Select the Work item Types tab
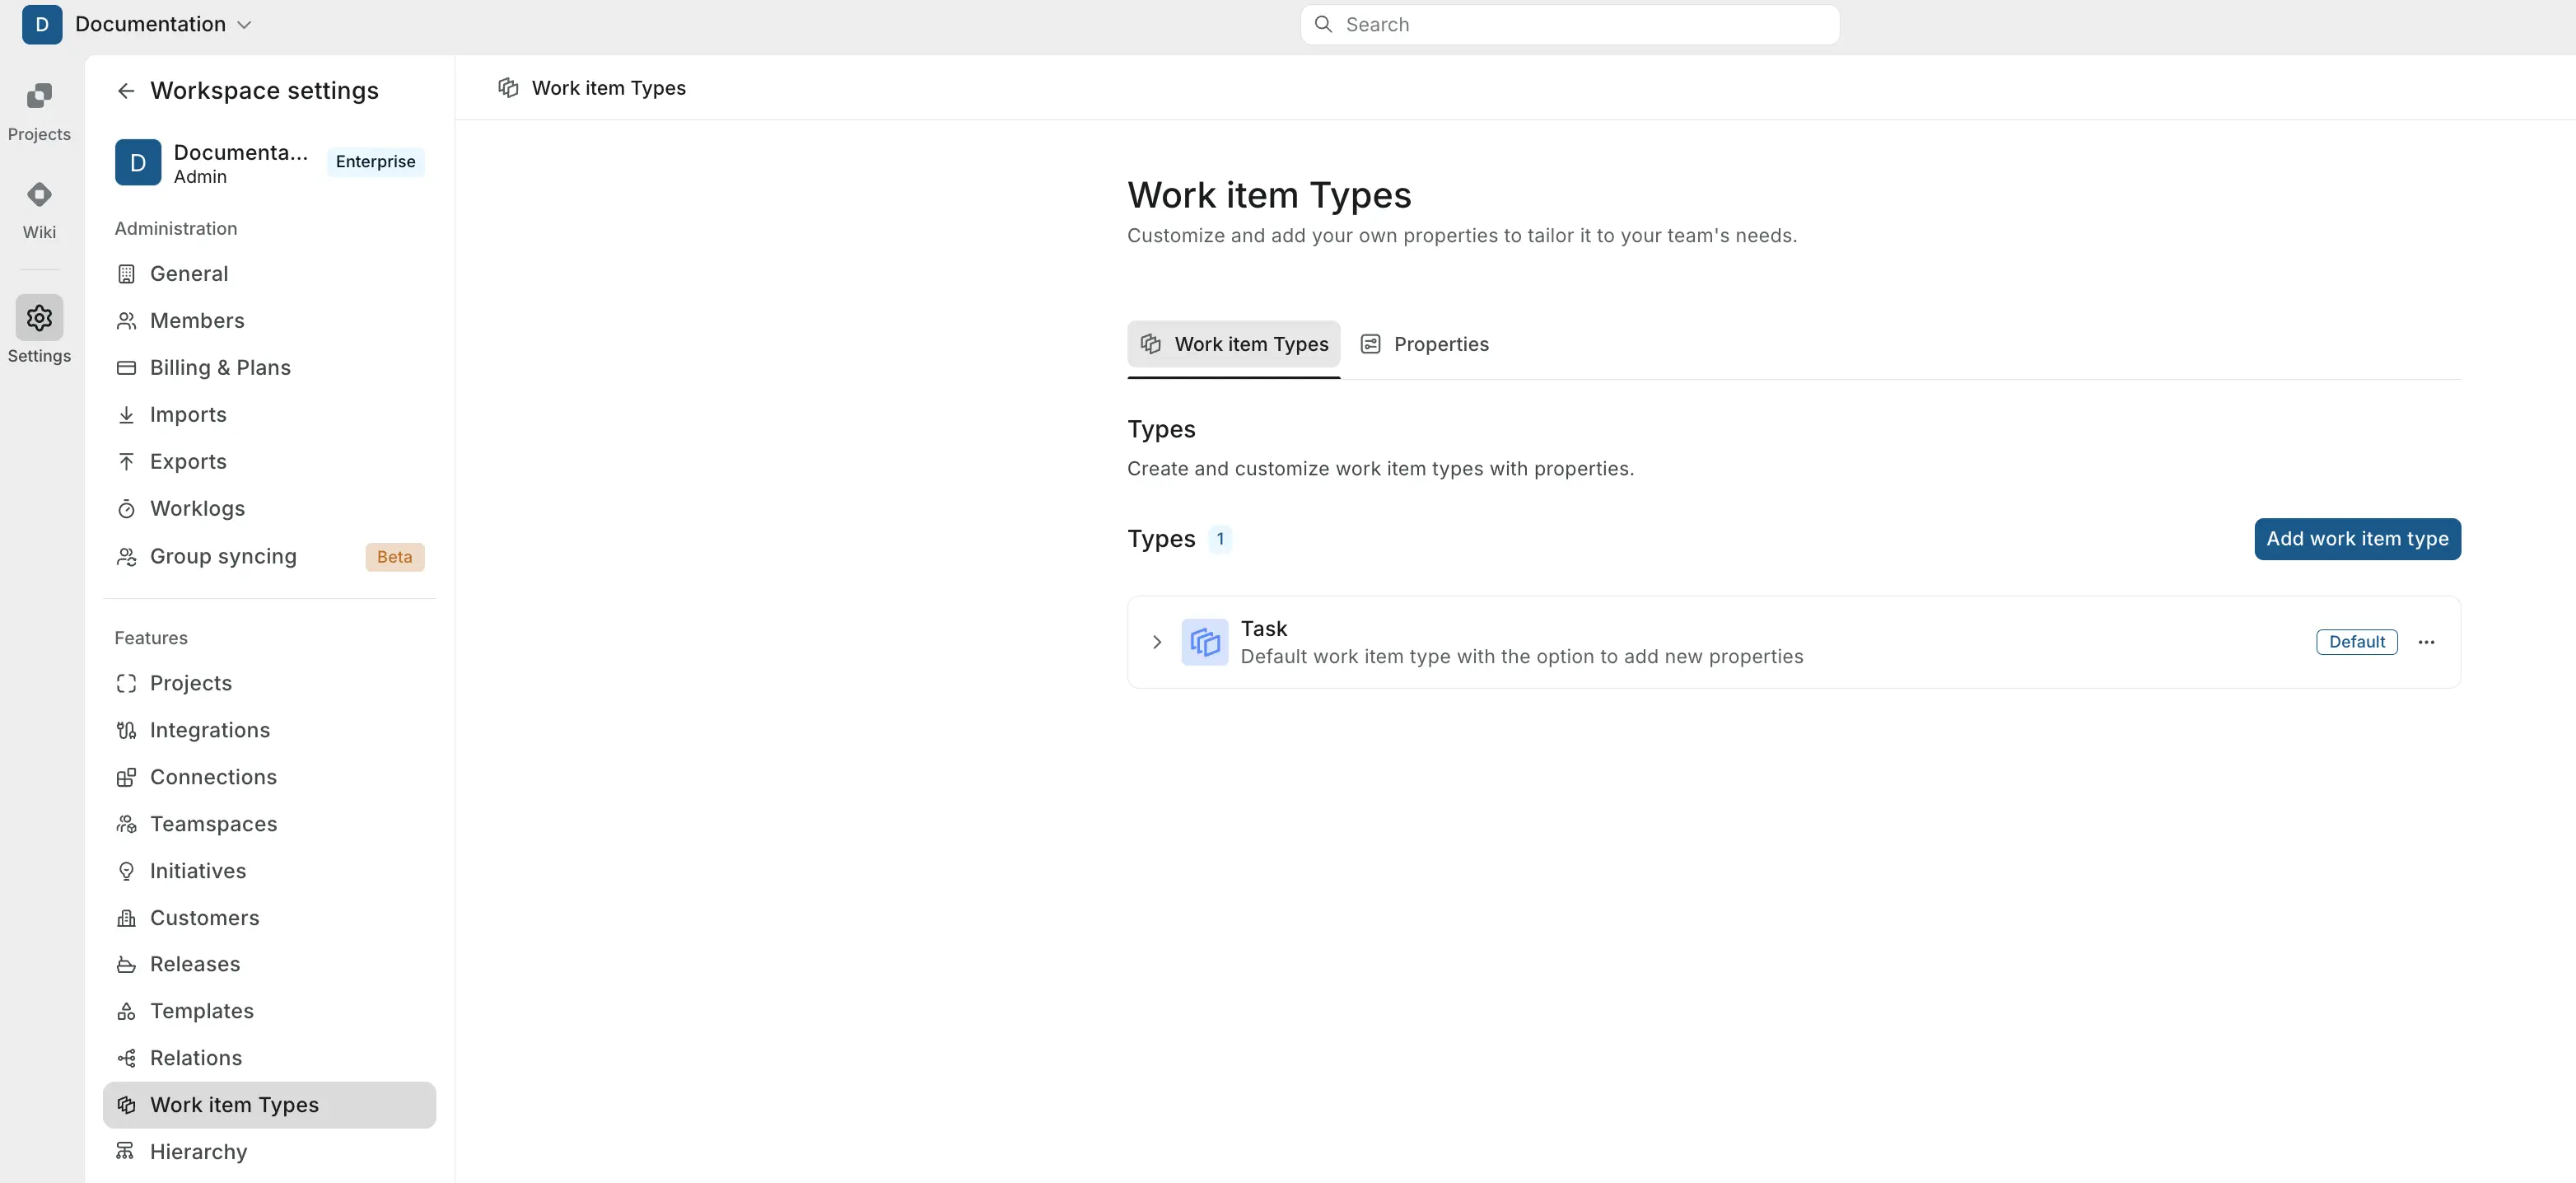 click(x=1233, y=344)
